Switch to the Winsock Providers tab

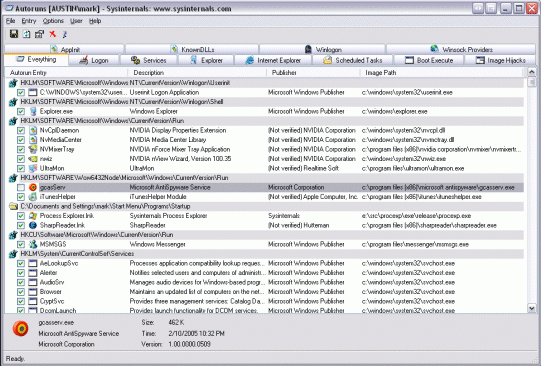[x=461, y=49]
